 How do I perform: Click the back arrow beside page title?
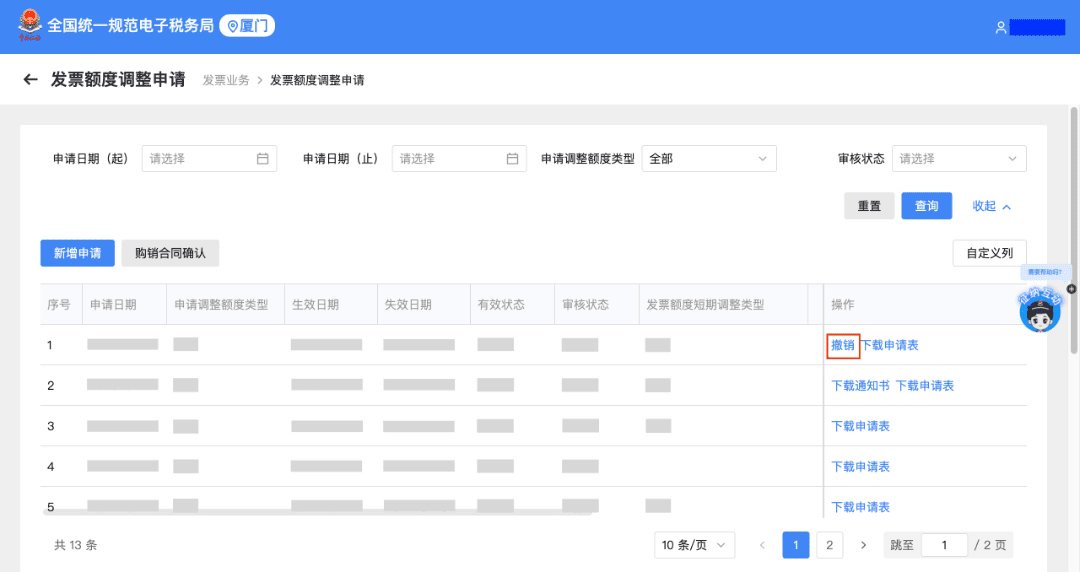30,80
